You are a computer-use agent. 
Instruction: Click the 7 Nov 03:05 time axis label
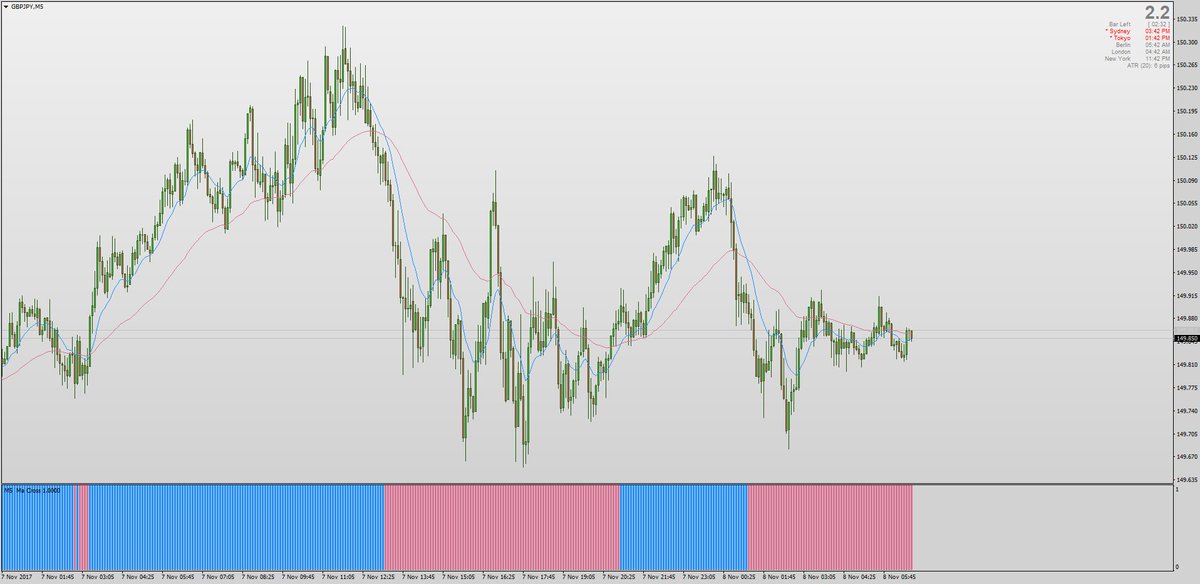[98, 577]
